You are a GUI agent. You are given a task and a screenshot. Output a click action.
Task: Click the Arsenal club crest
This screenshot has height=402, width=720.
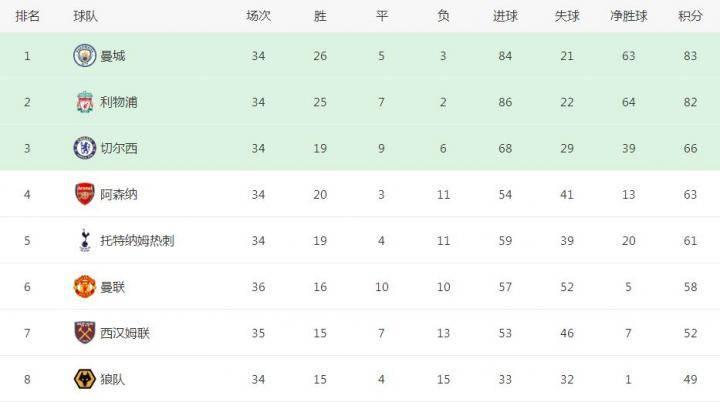[84, 194]
